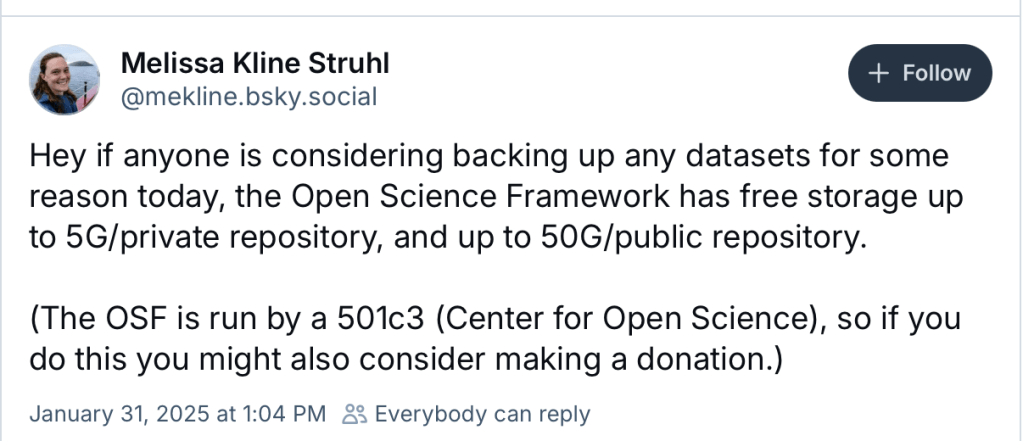
Task: Click the people icon beside reply settings
Action: tap(353, 414)
